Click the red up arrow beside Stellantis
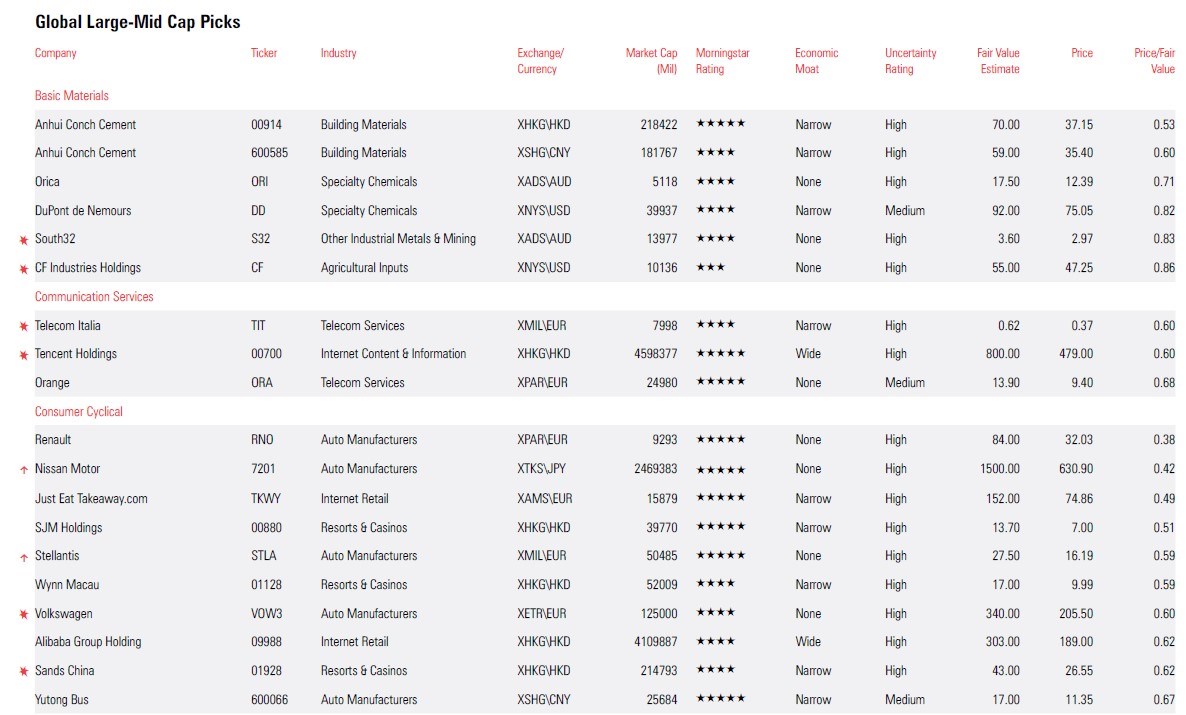 (x=24, y=557)
